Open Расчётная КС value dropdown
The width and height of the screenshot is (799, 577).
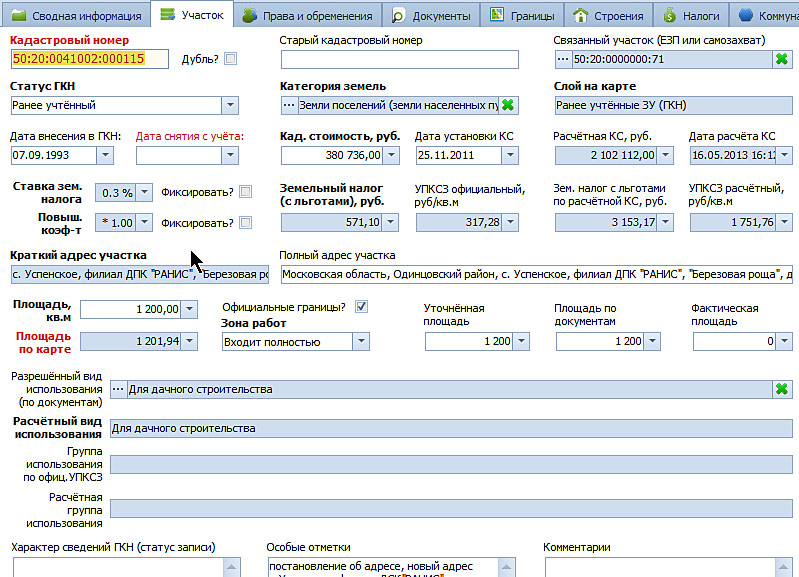click(665, 155)
